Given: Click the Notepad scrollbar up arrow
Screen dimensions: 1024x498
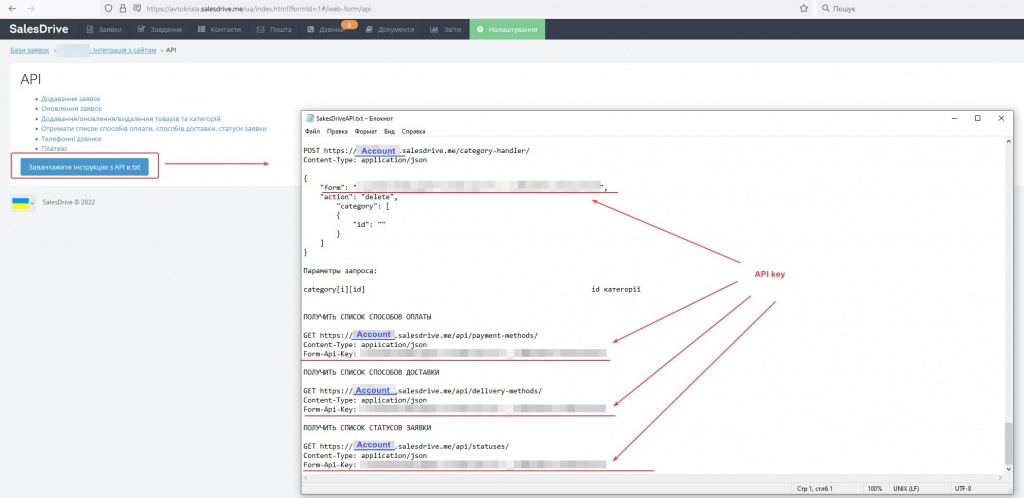Looking at the screenshot, I should 1008,142.
